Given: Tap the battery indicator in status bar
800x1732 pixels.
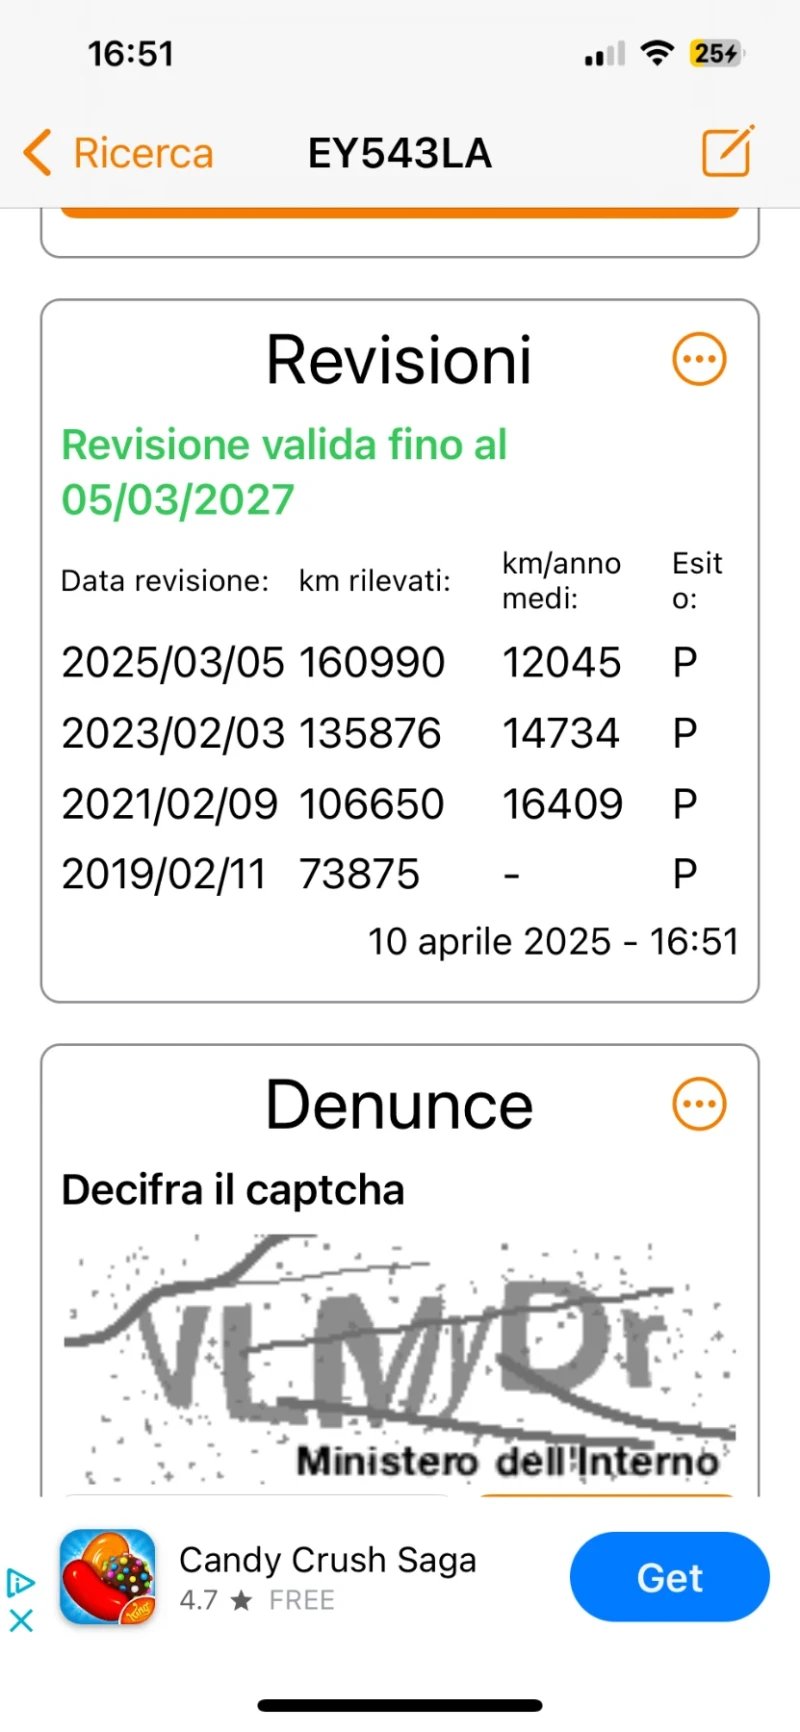Looking at the screenshot, I should 717,53.
